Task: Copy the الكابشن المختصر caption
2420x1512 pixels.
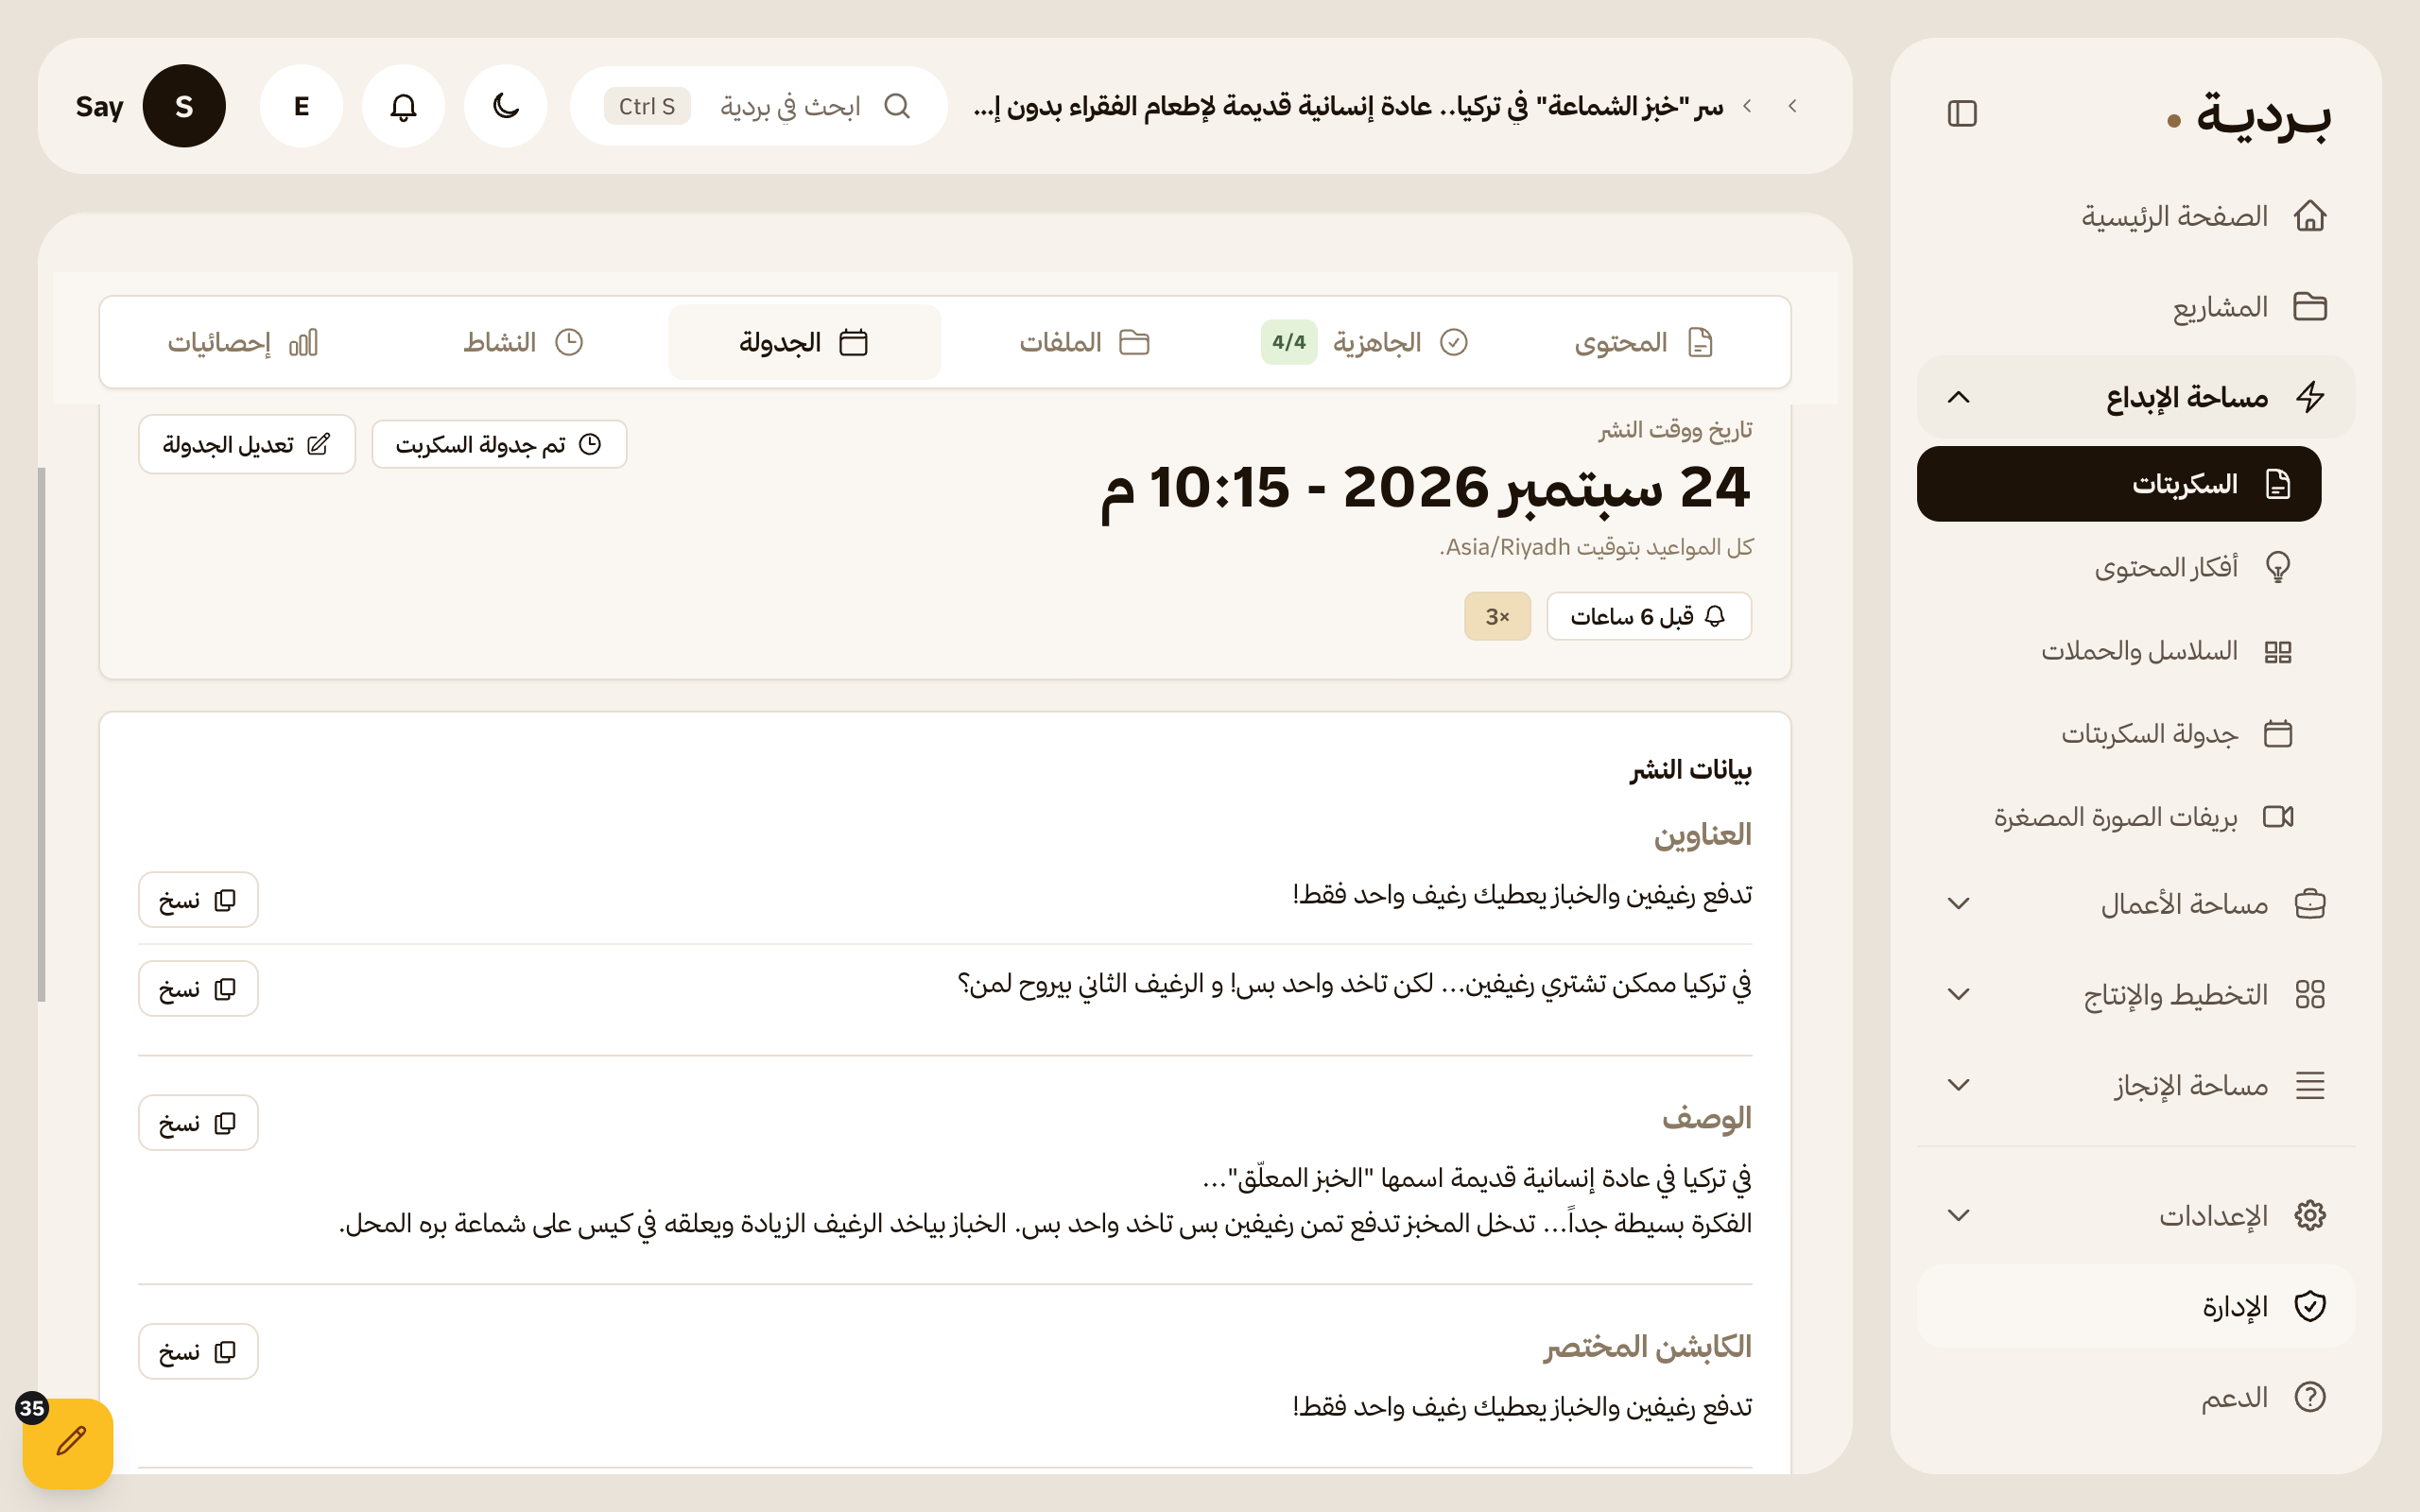Action: point(198,1352)
